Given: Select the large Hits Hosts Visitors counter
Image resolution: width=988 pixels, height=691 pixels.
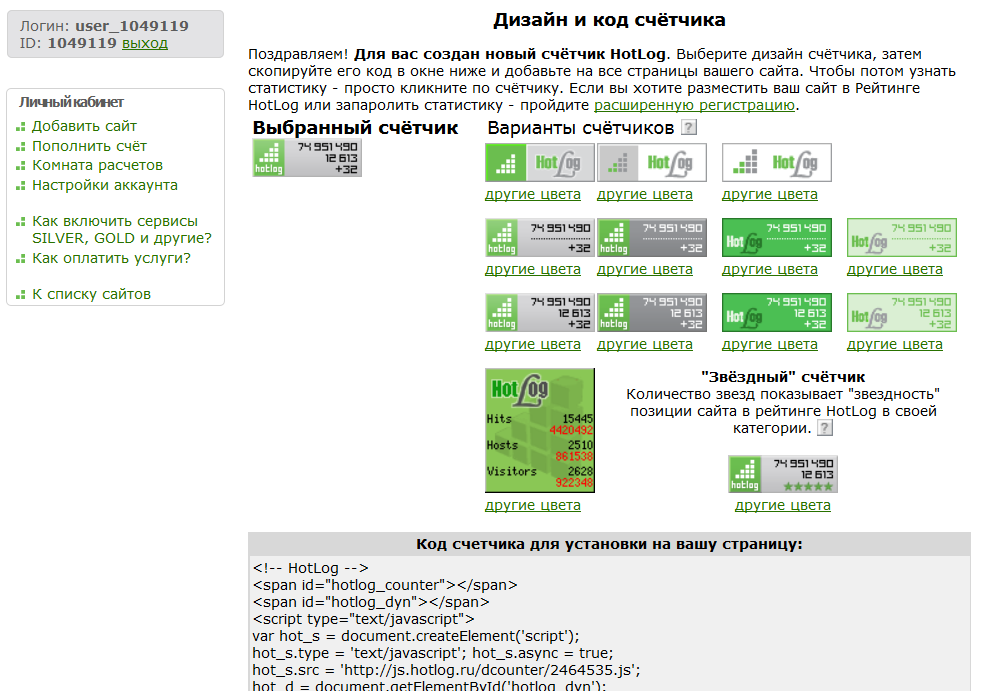Looking at the screenshot, I should [x=540, y=430].
